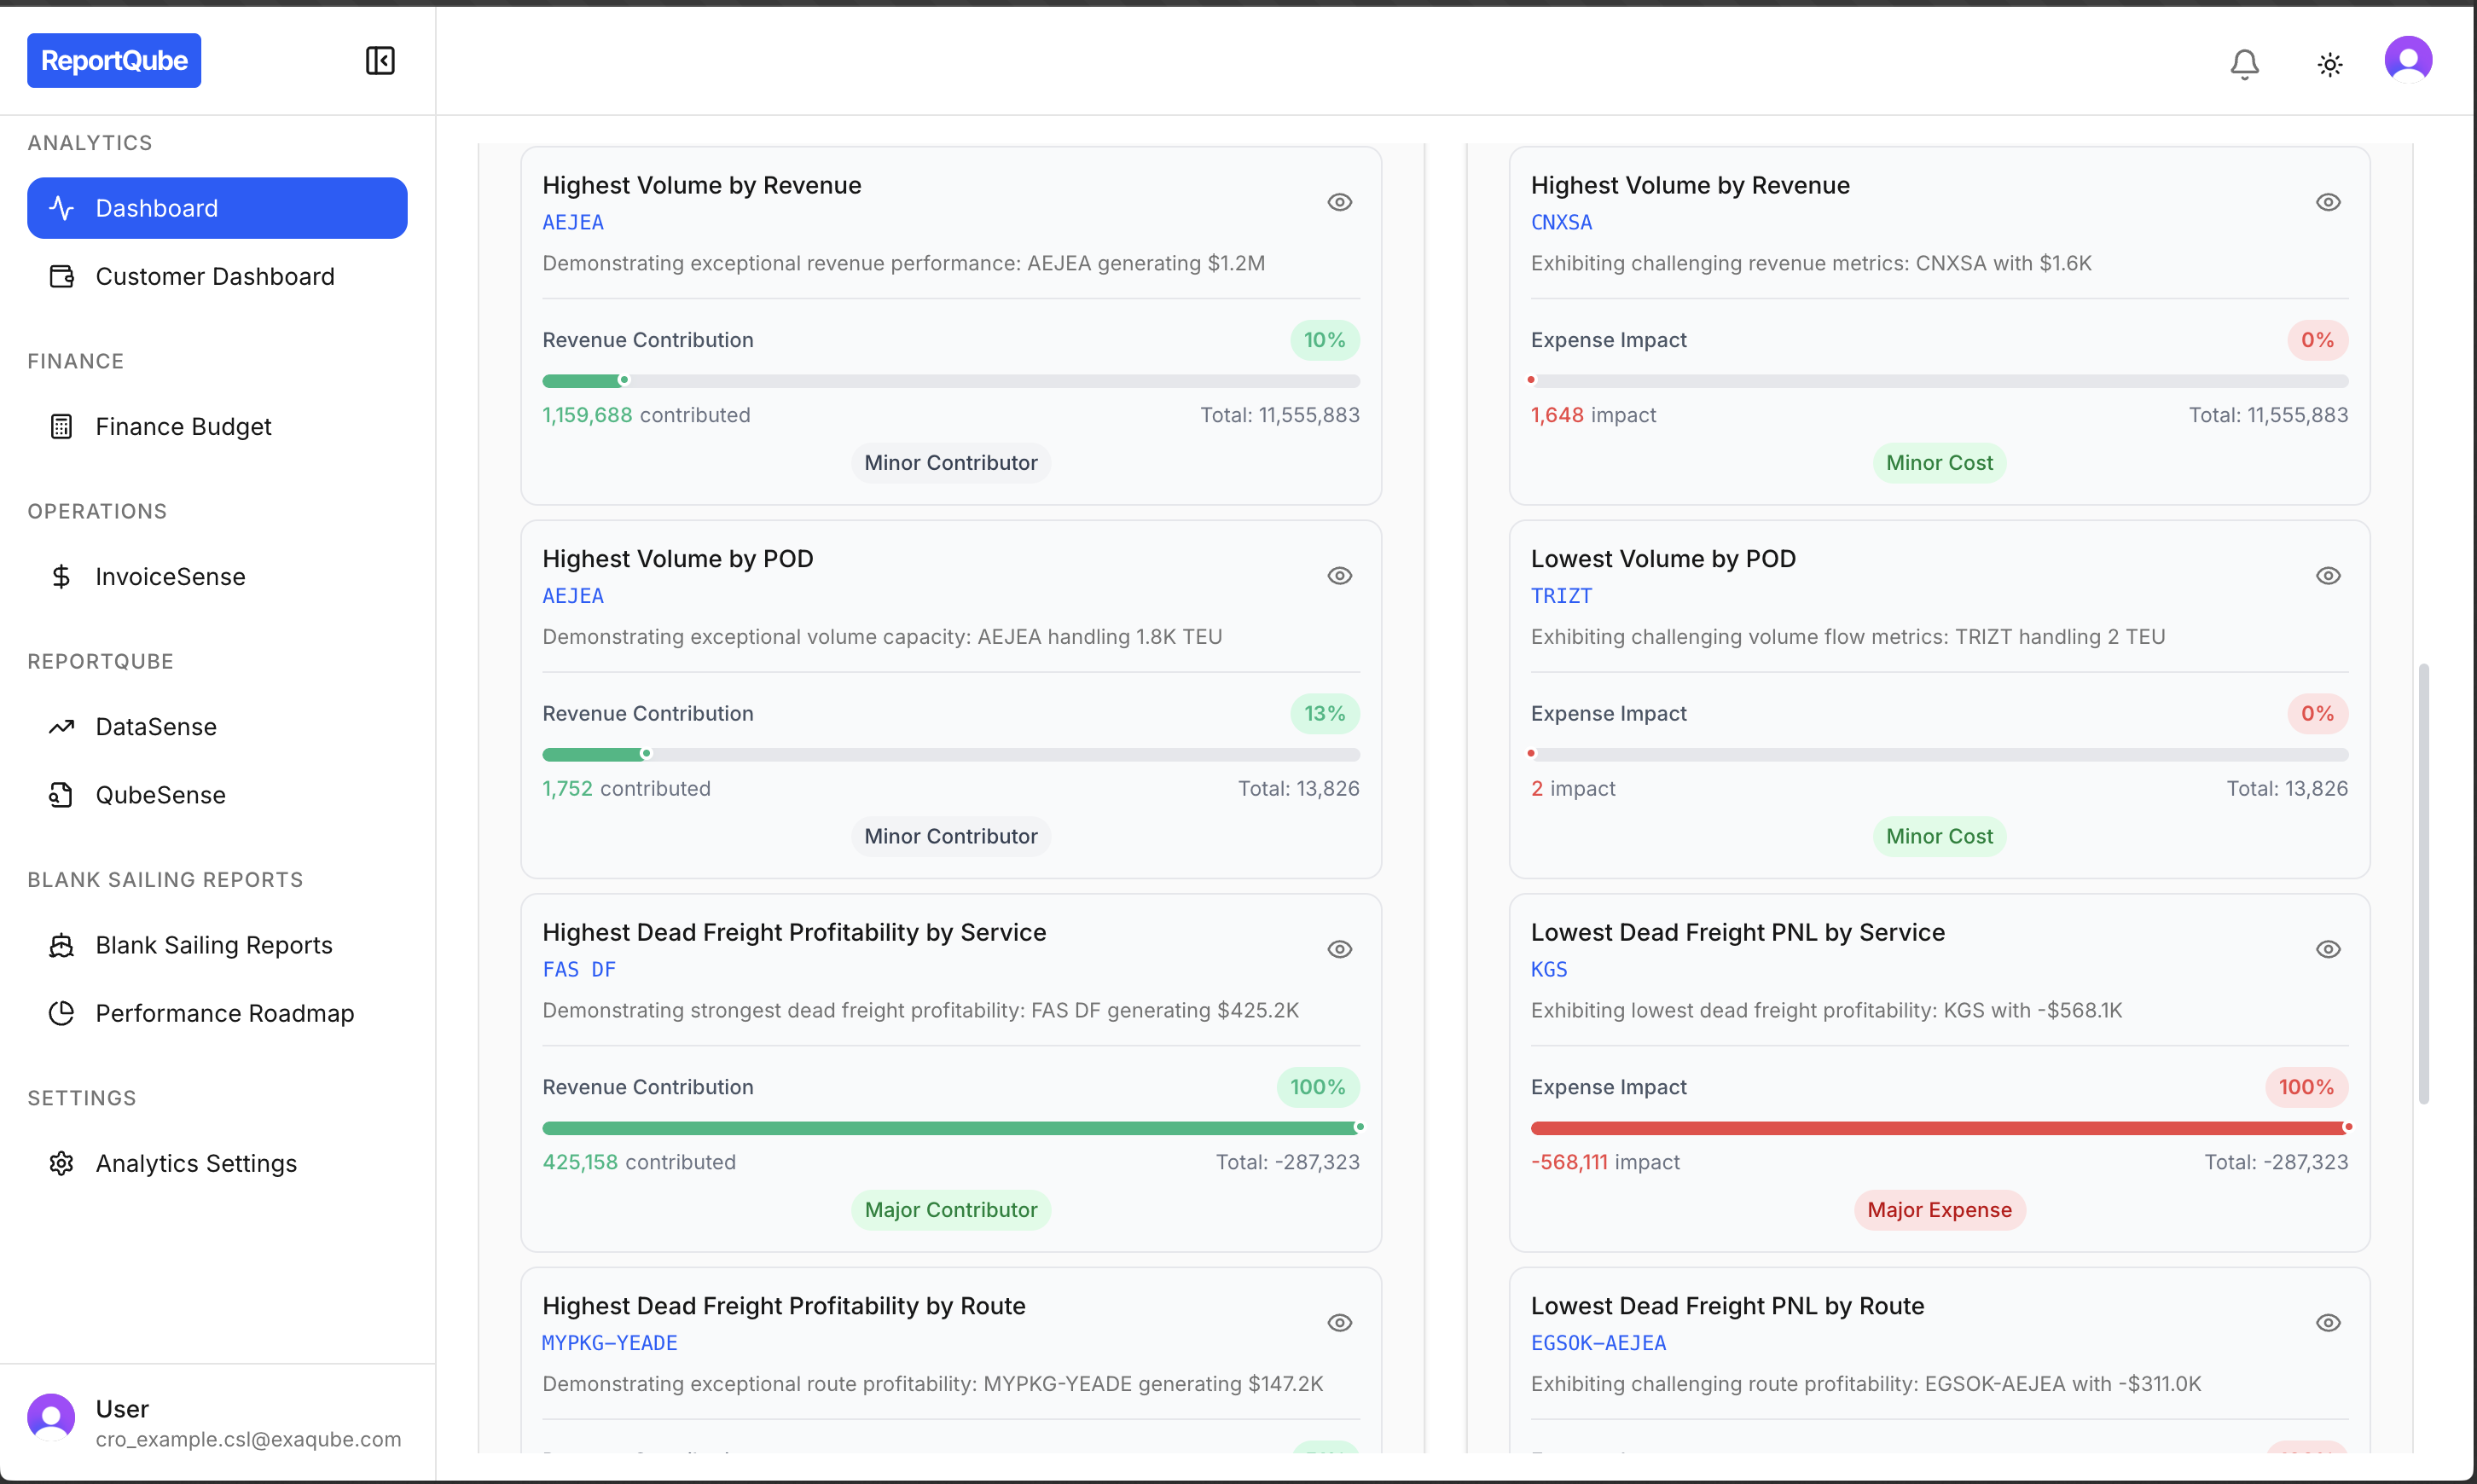2477x1484 pixels.
Task: Open Customer Dashboard page
Action: point(217,276)
